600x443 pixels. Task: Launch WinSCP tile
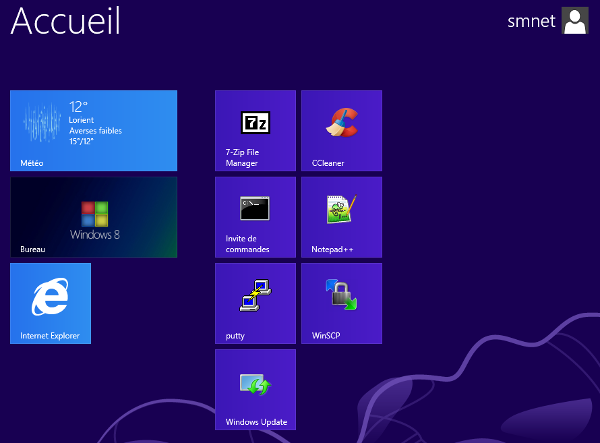pos(341,303)
